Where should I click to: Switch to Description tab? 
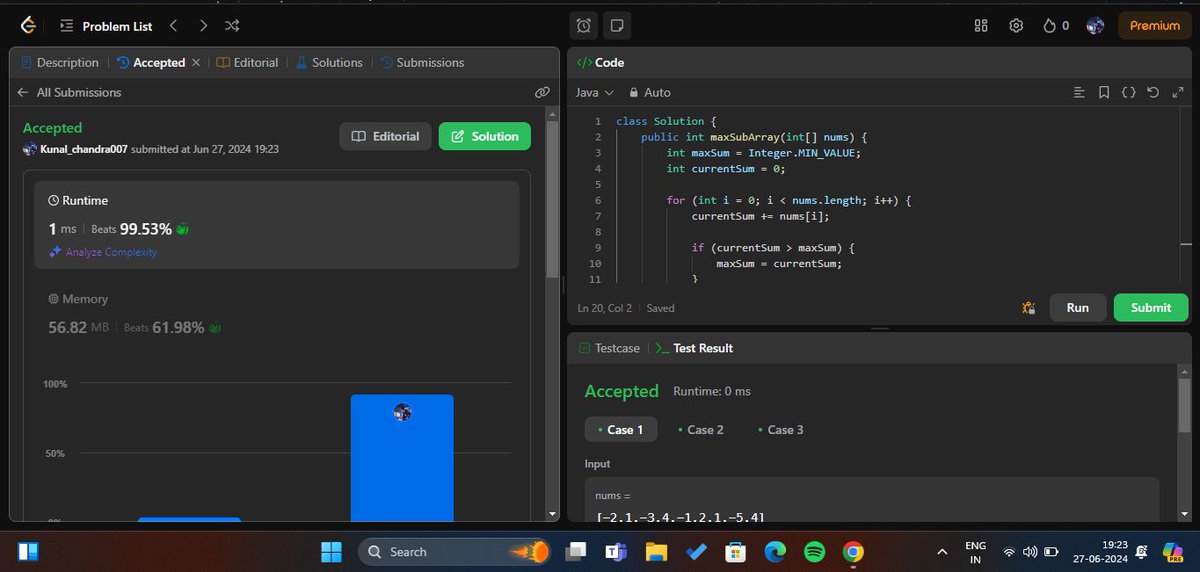point(59,62)
